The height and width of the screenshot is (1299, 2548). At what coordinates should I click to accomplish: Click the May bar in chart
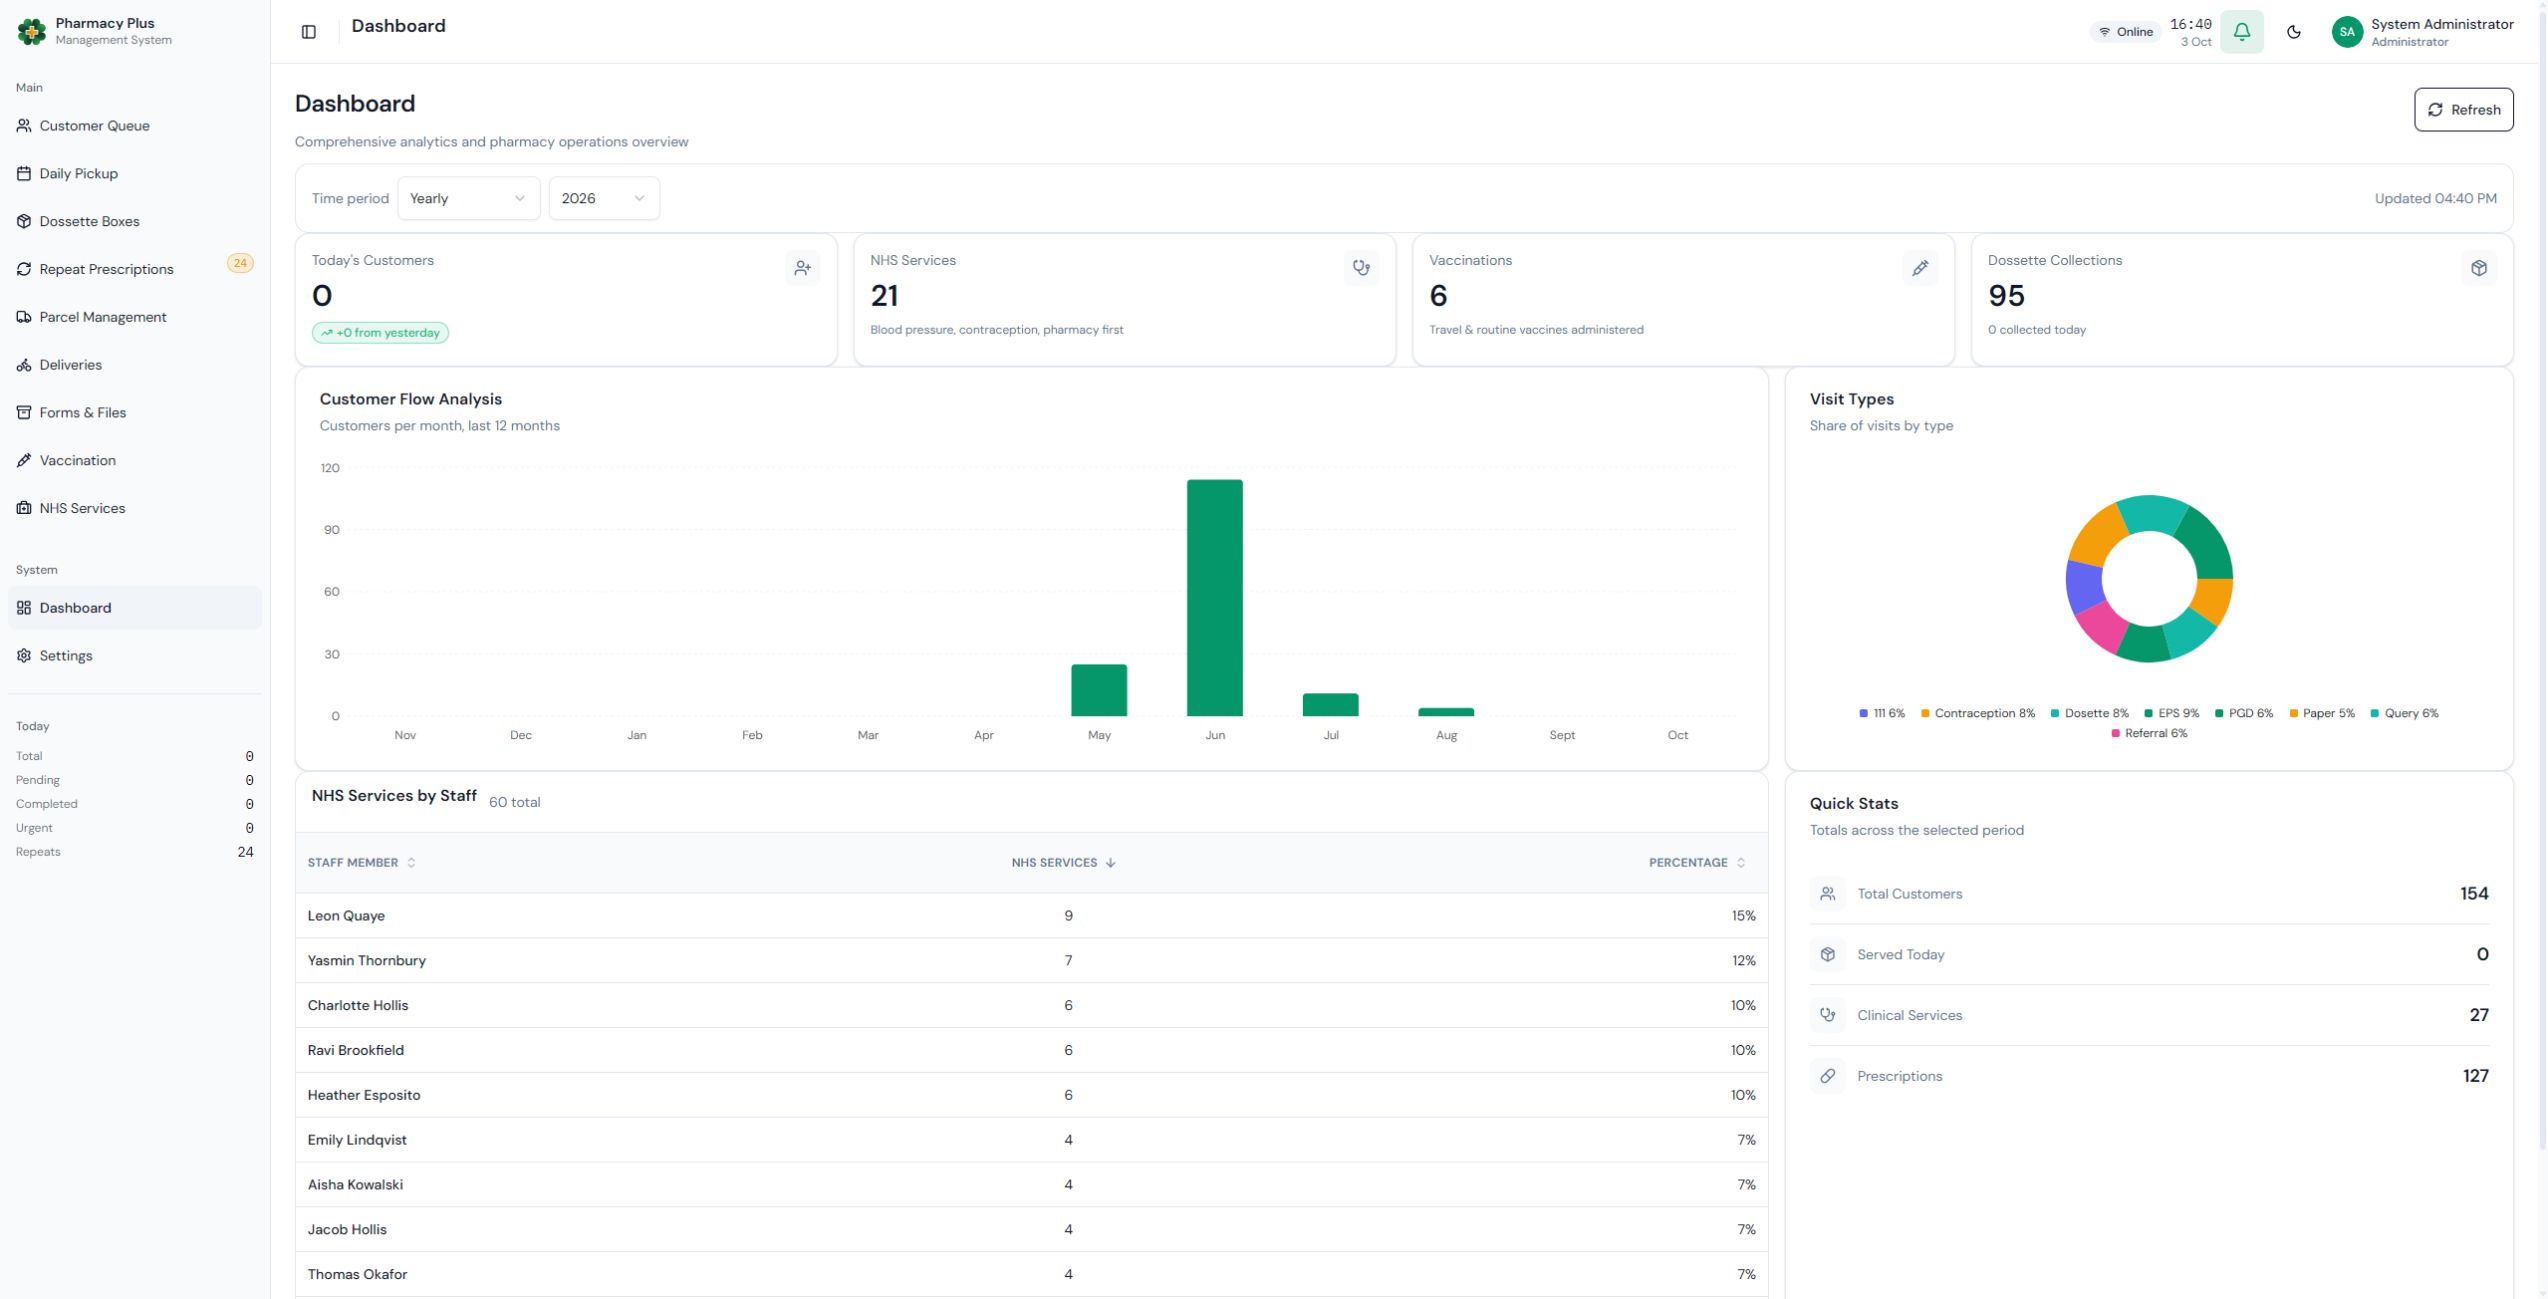[x=1099, y=690]
